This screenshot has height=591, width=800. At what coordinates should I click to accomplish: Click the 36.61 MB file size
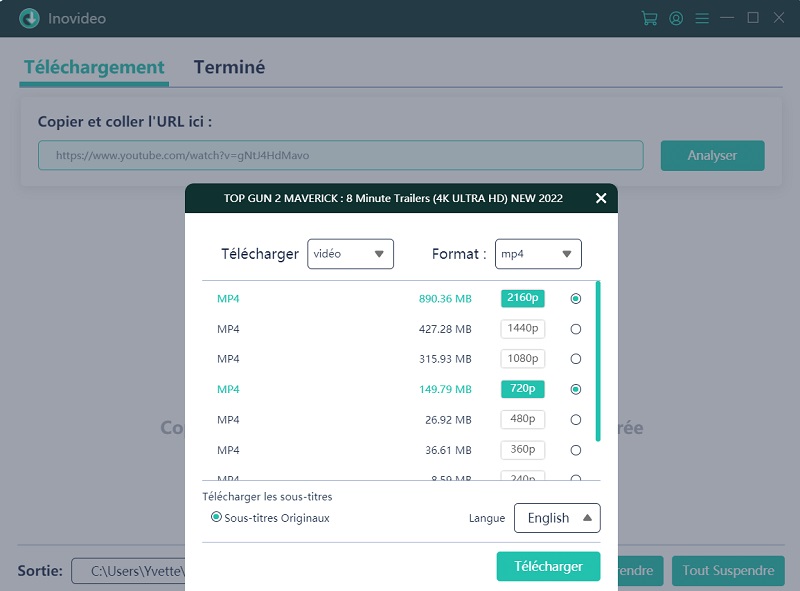(448, 450)
